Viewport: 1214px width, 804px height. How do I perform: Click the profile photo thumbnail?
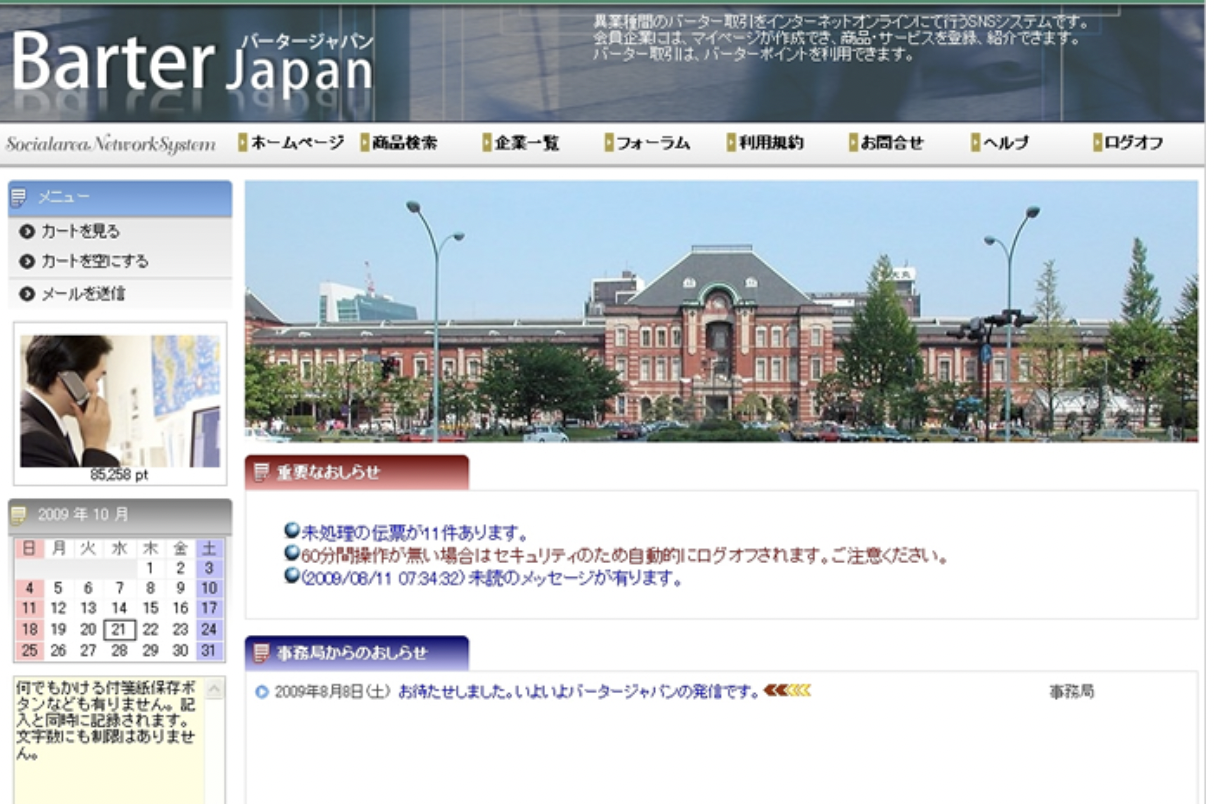(120, 400)
